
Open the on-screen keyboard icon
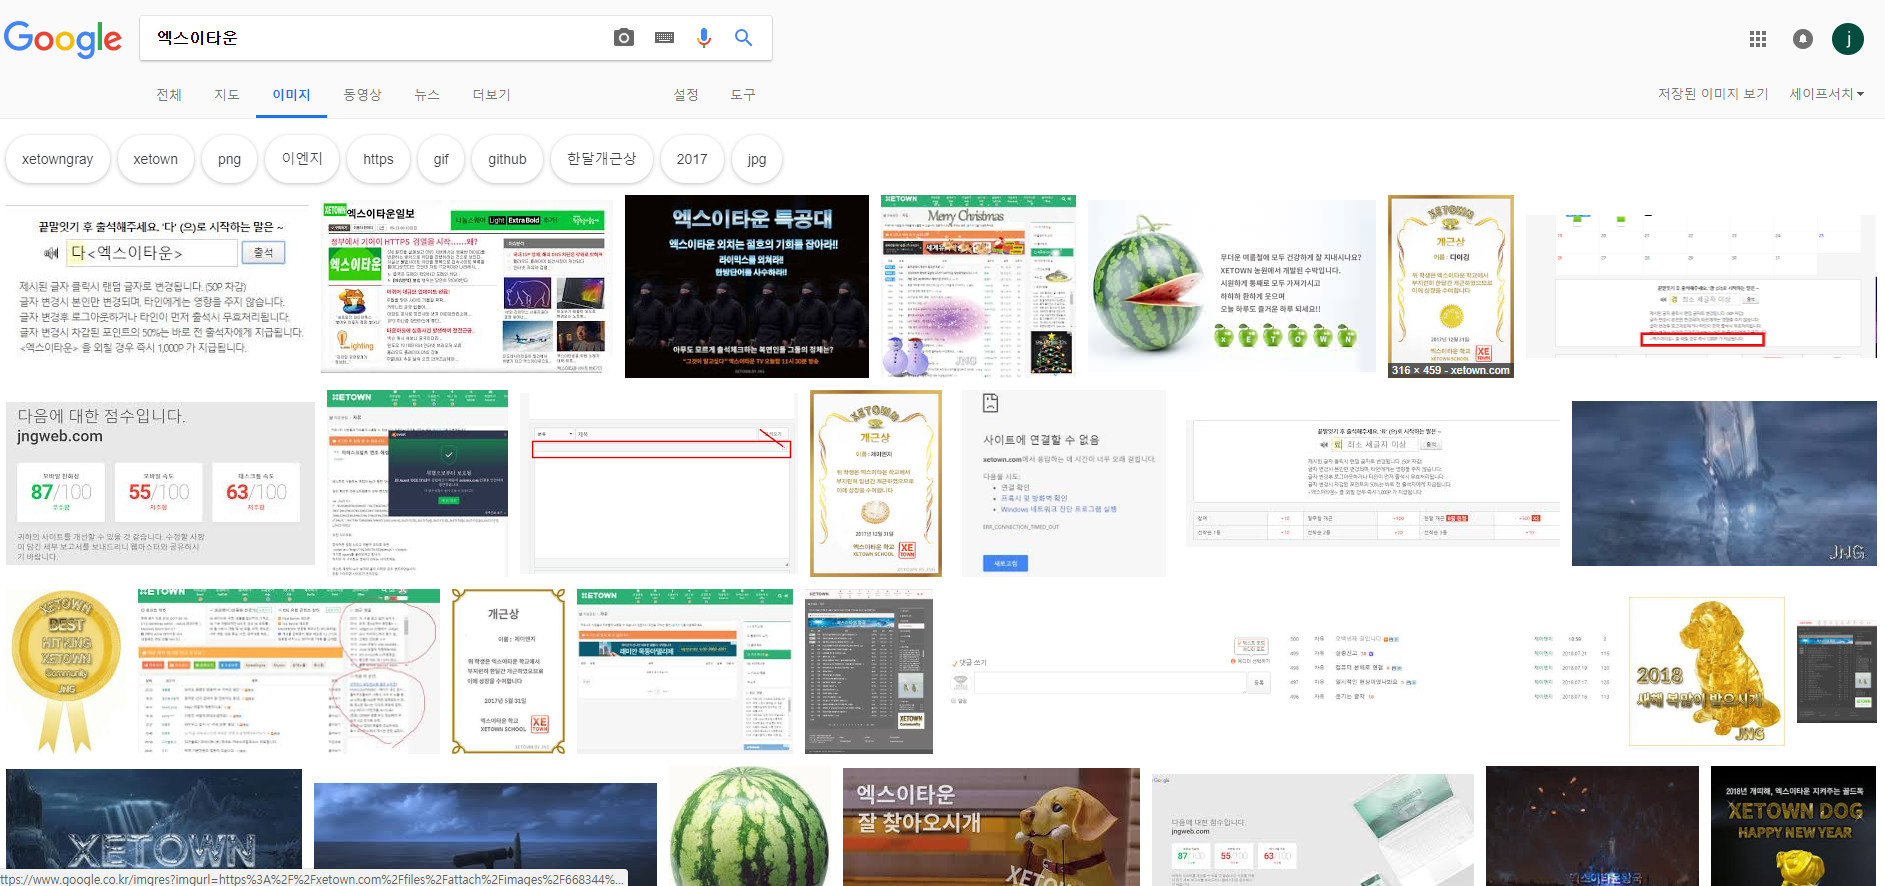664,38
